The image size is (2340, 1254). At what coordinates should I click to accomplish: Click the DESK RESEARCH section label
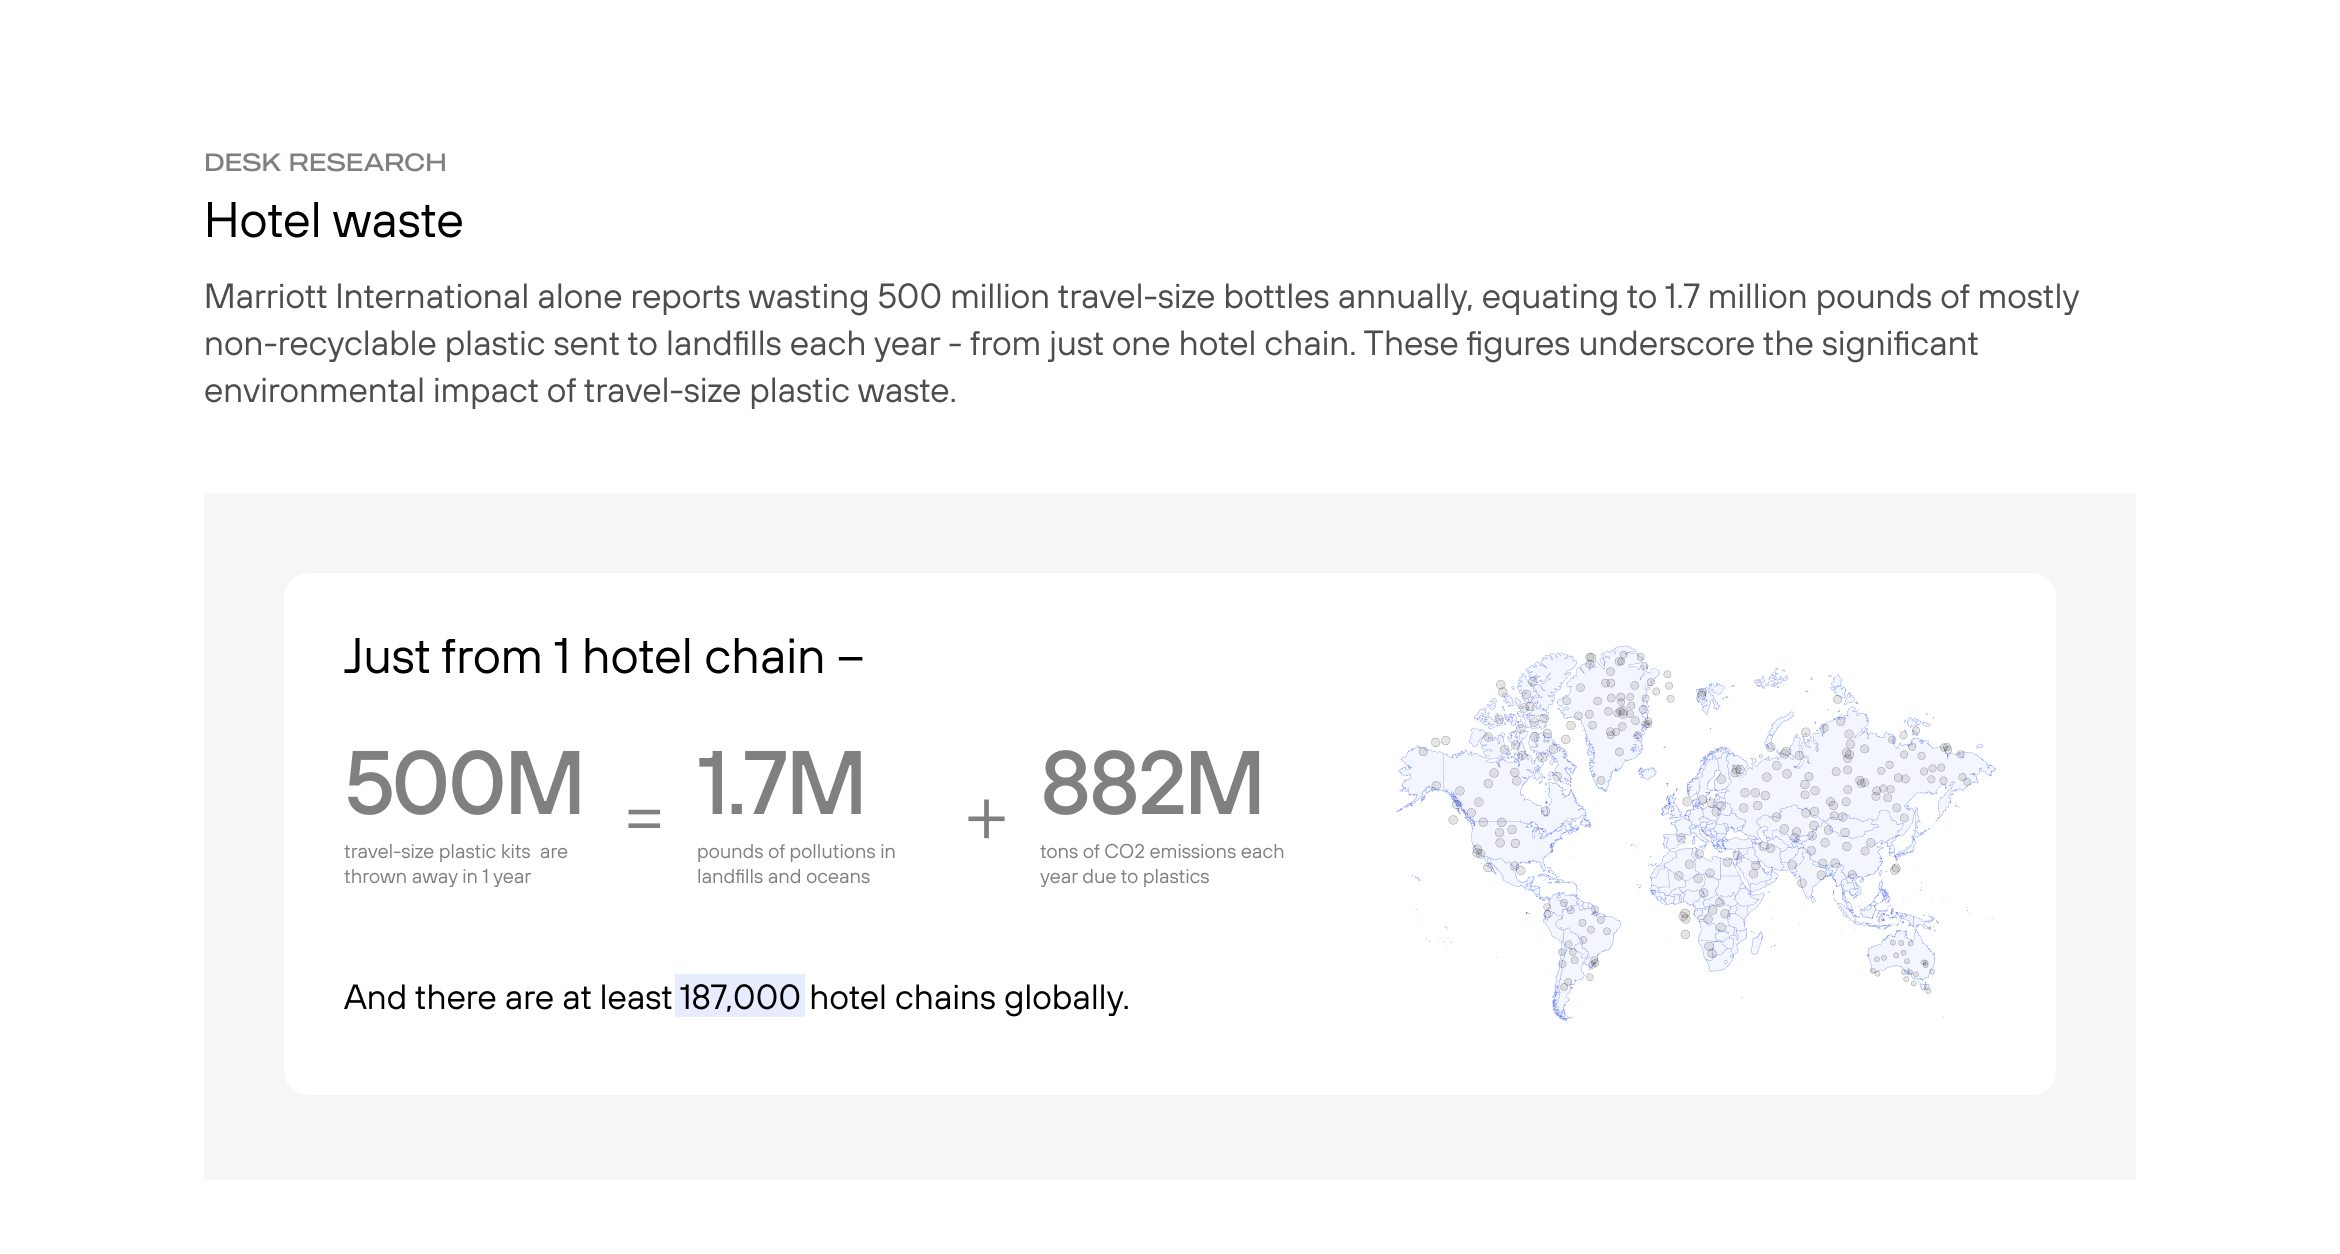pyautogui.click(x=325, y=162)
